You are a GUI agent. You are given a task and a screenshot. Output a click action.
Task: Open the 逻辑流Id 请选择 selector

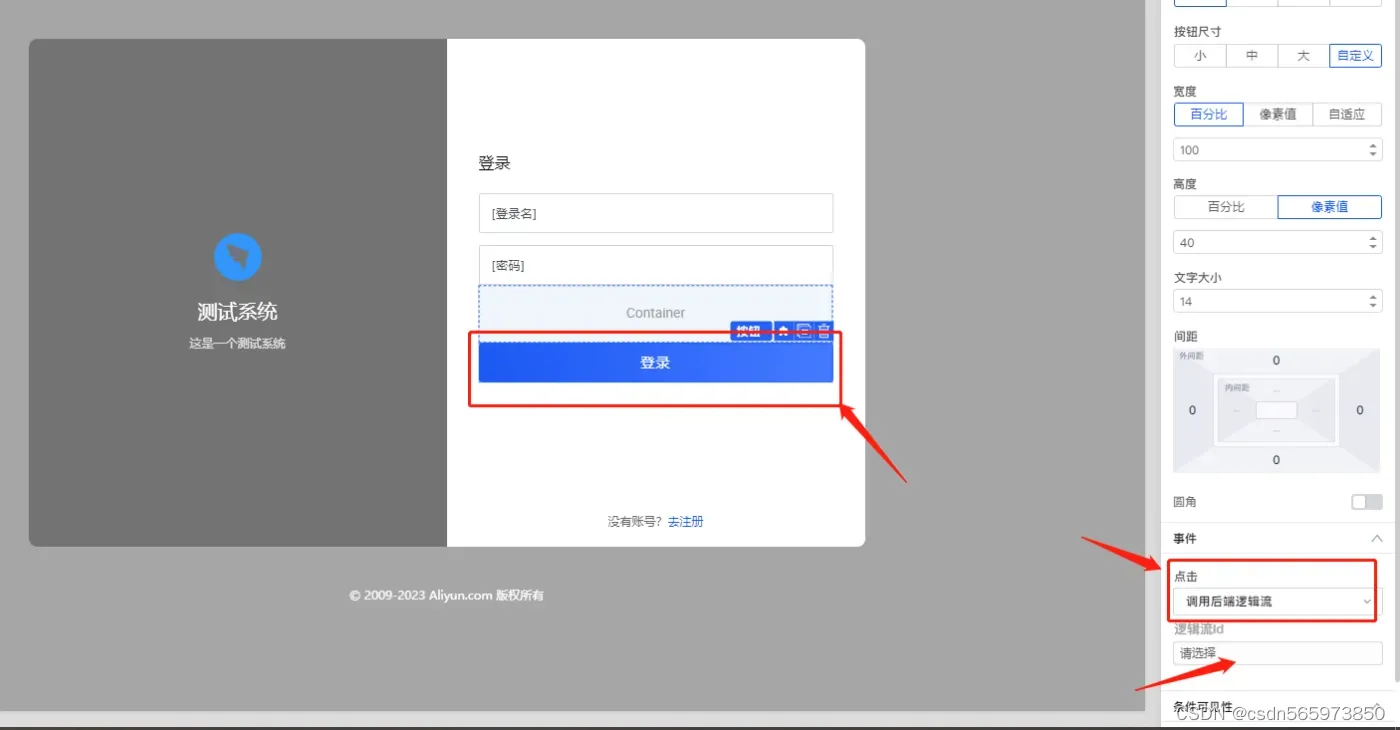coord(1278,653)
